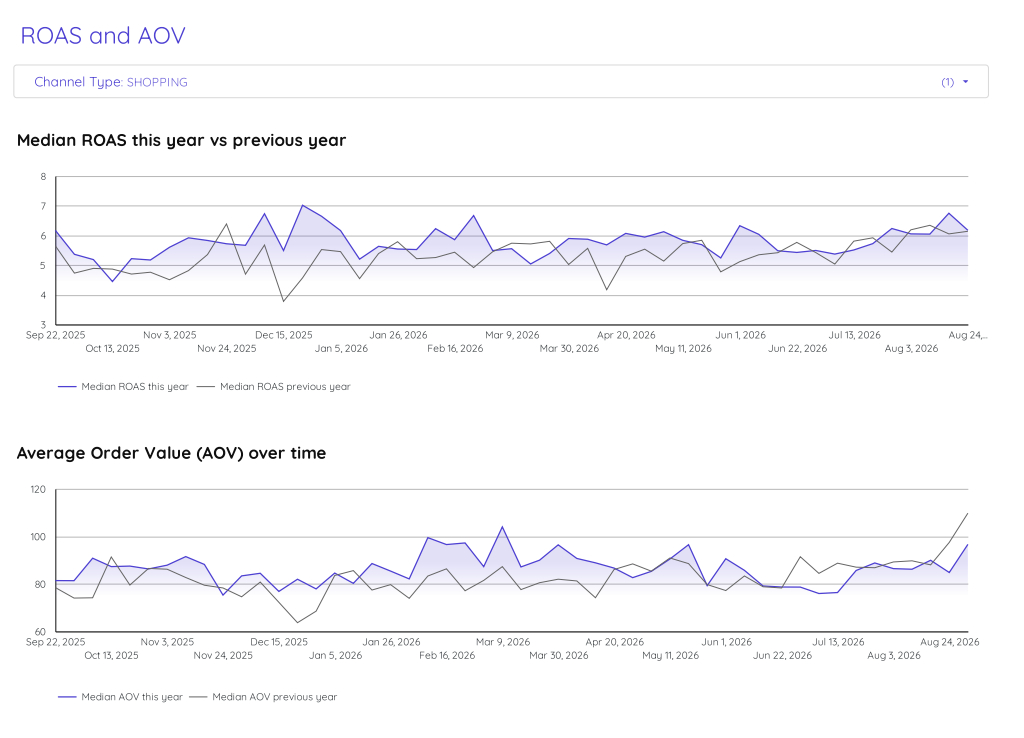Image resolution: width=1024 pixels, height=738 pixels.
Task: Click 'Jan 26, 2026' on ROAS chart axis
Action: pos(398,335)
